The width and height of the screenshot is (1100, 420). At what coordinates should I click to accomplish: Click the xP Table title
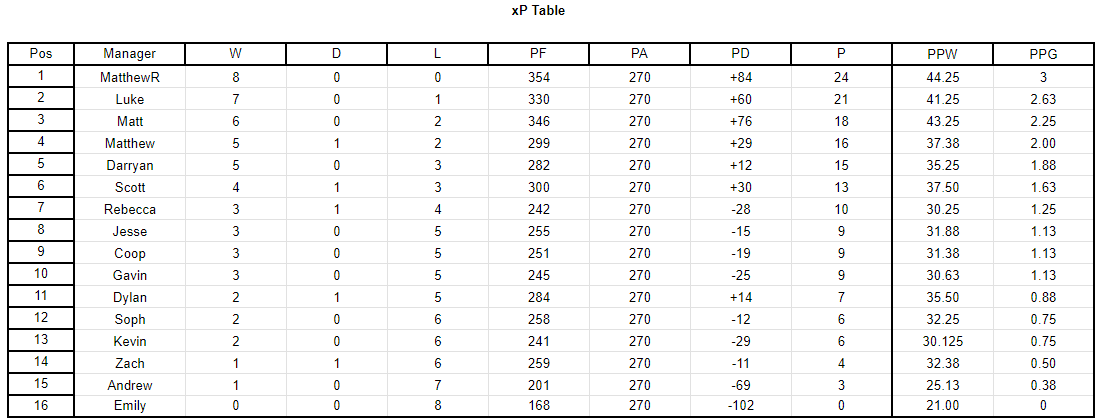point(538,11)
